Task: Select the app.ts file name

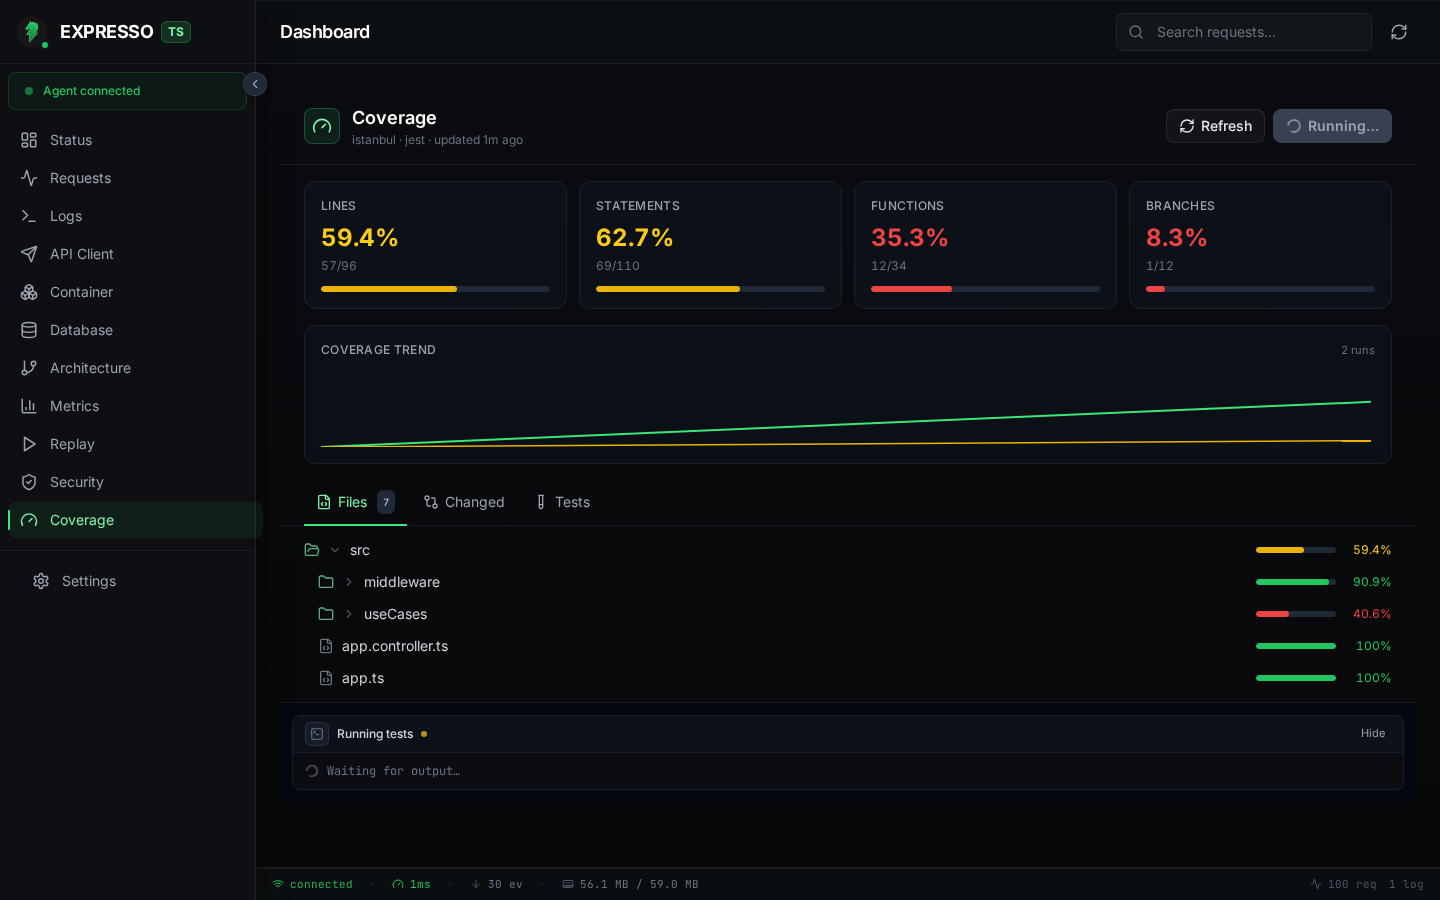Action: (x=363, y=678)
